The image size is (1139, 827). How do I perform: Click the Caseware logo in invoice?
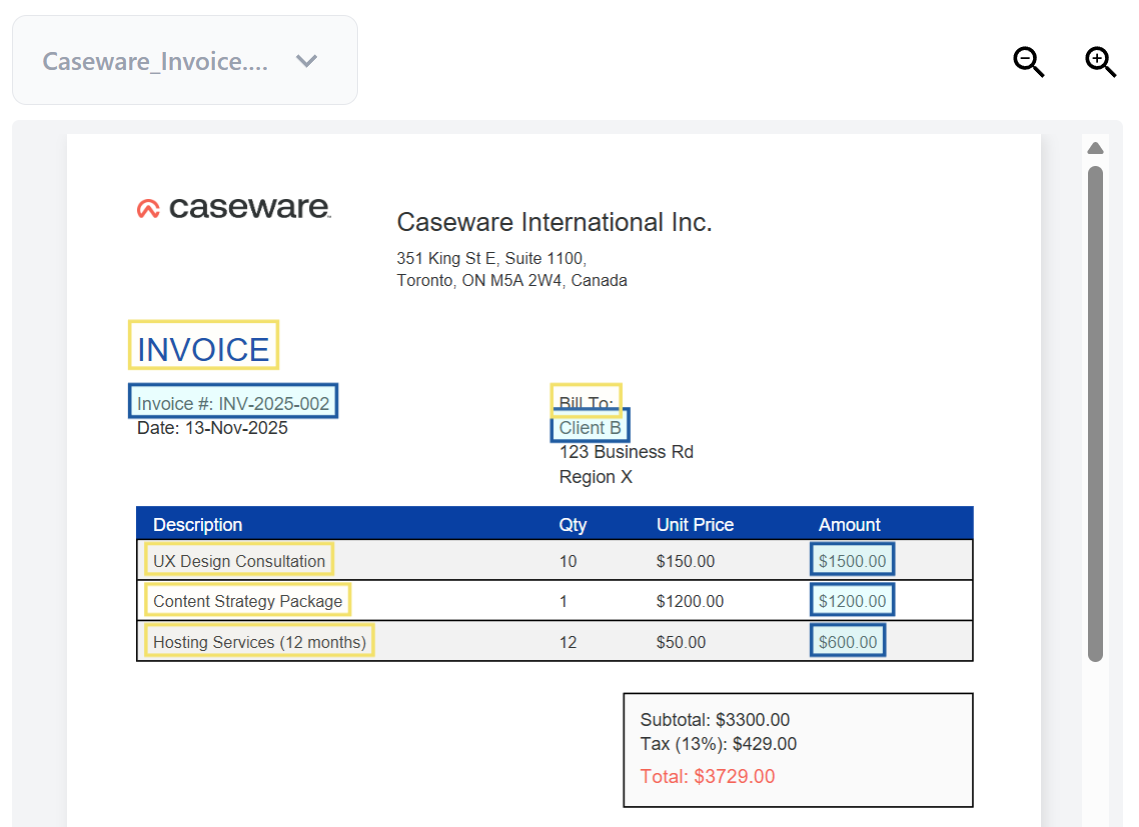[x=234, y=208]
